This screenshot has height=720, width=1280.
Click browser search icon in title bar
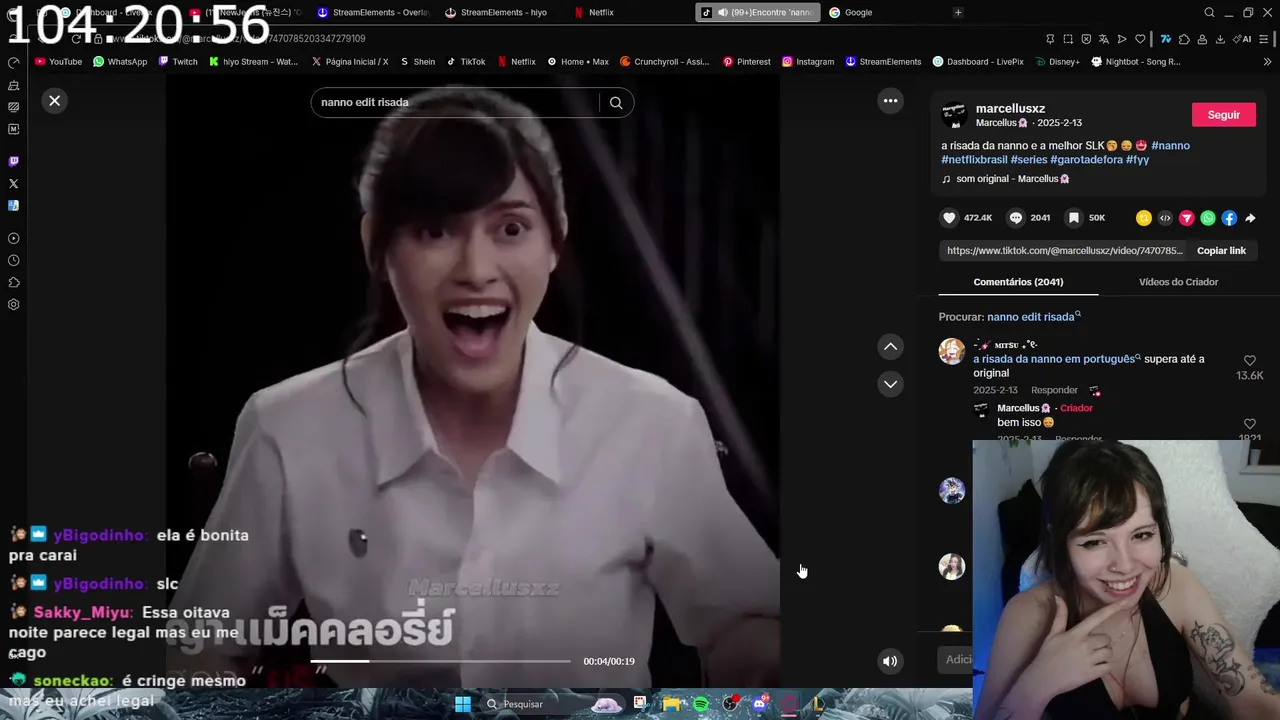click(1209, 12)
